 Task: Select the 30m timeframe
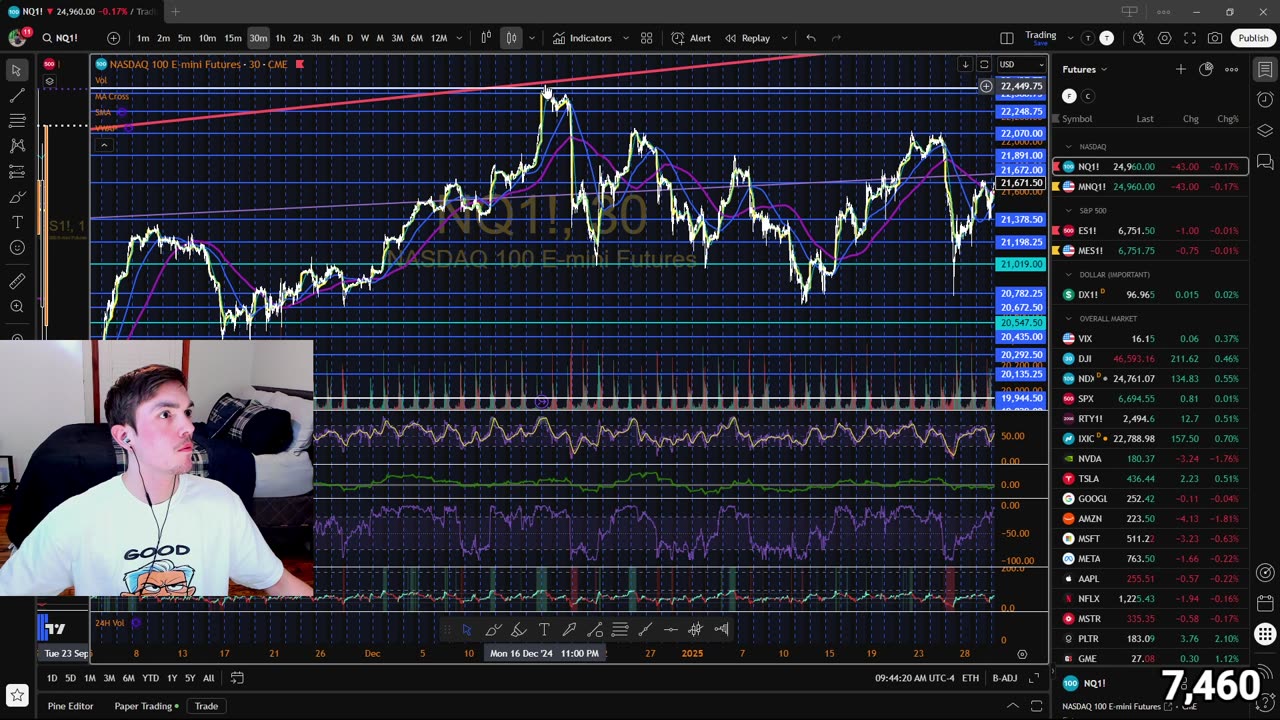coord(258,38)
